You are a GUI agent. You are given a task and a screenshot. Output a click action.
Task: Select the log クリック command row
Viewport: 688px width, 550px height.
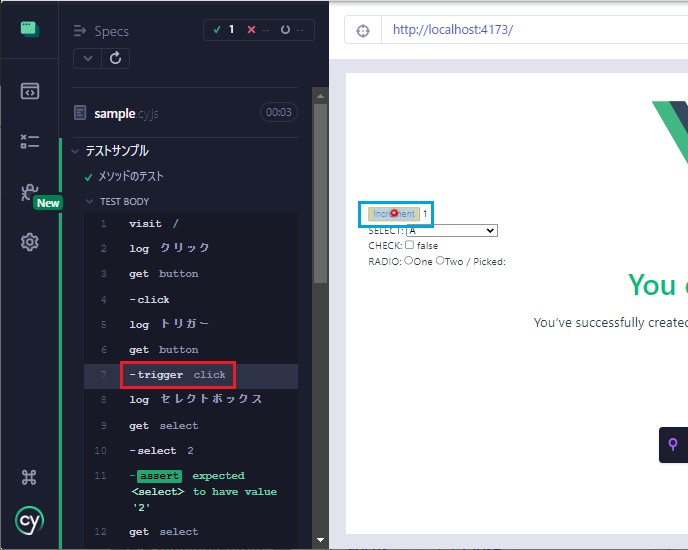191,248
